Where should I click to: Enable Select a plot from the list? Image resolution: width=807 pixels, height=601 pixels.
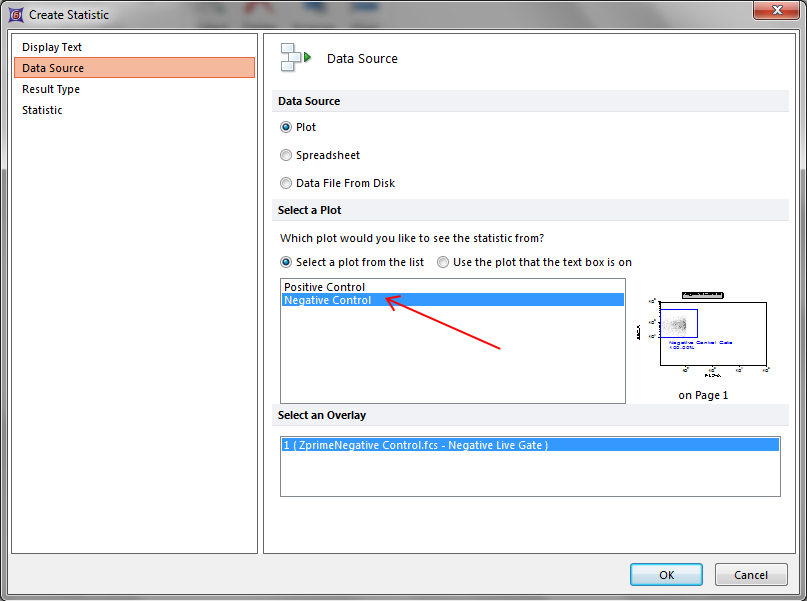tap(288, 262)
